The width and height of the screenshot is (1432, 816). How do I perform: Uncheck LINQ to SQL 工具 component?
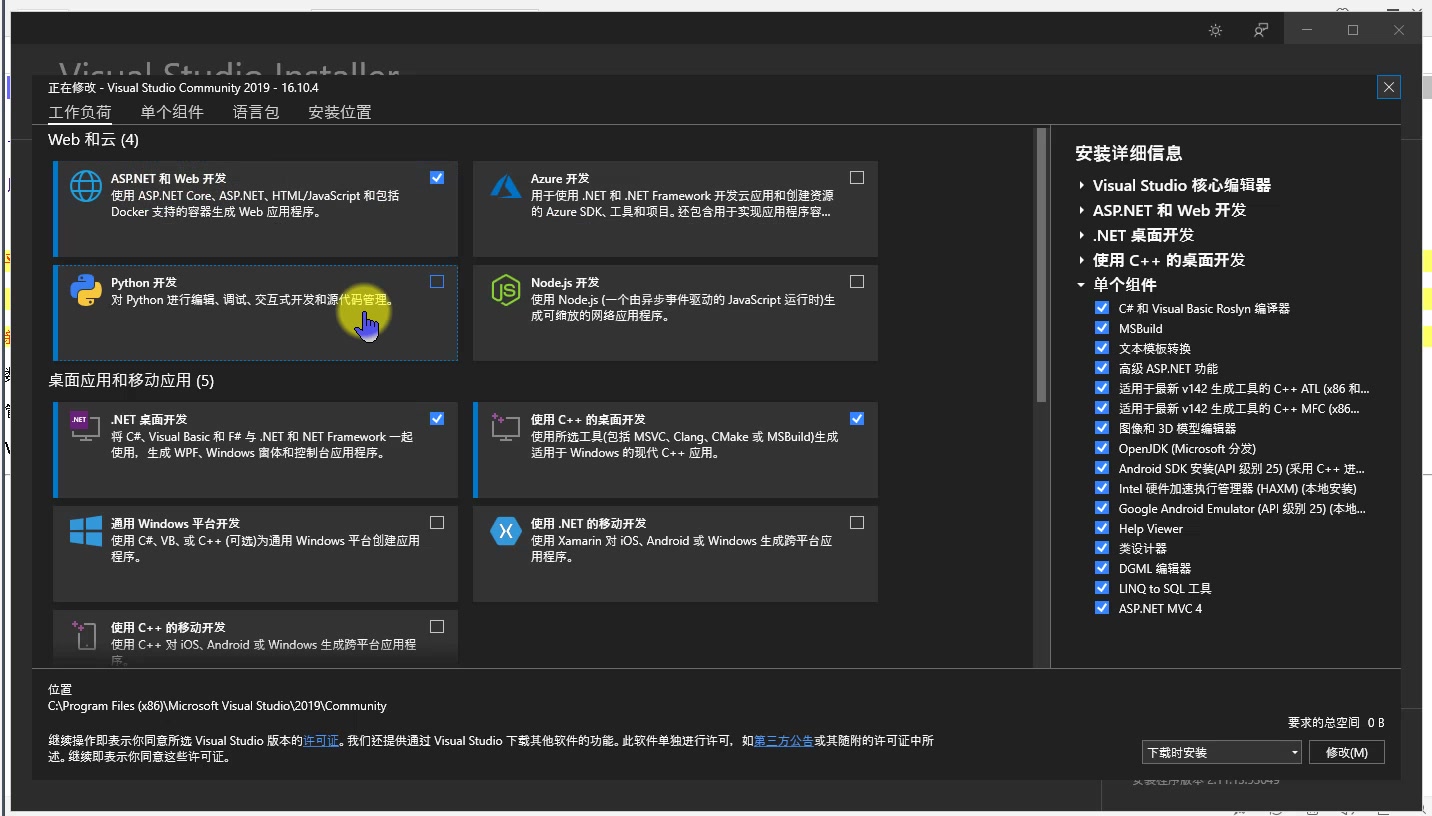[x=1102, y=588]
